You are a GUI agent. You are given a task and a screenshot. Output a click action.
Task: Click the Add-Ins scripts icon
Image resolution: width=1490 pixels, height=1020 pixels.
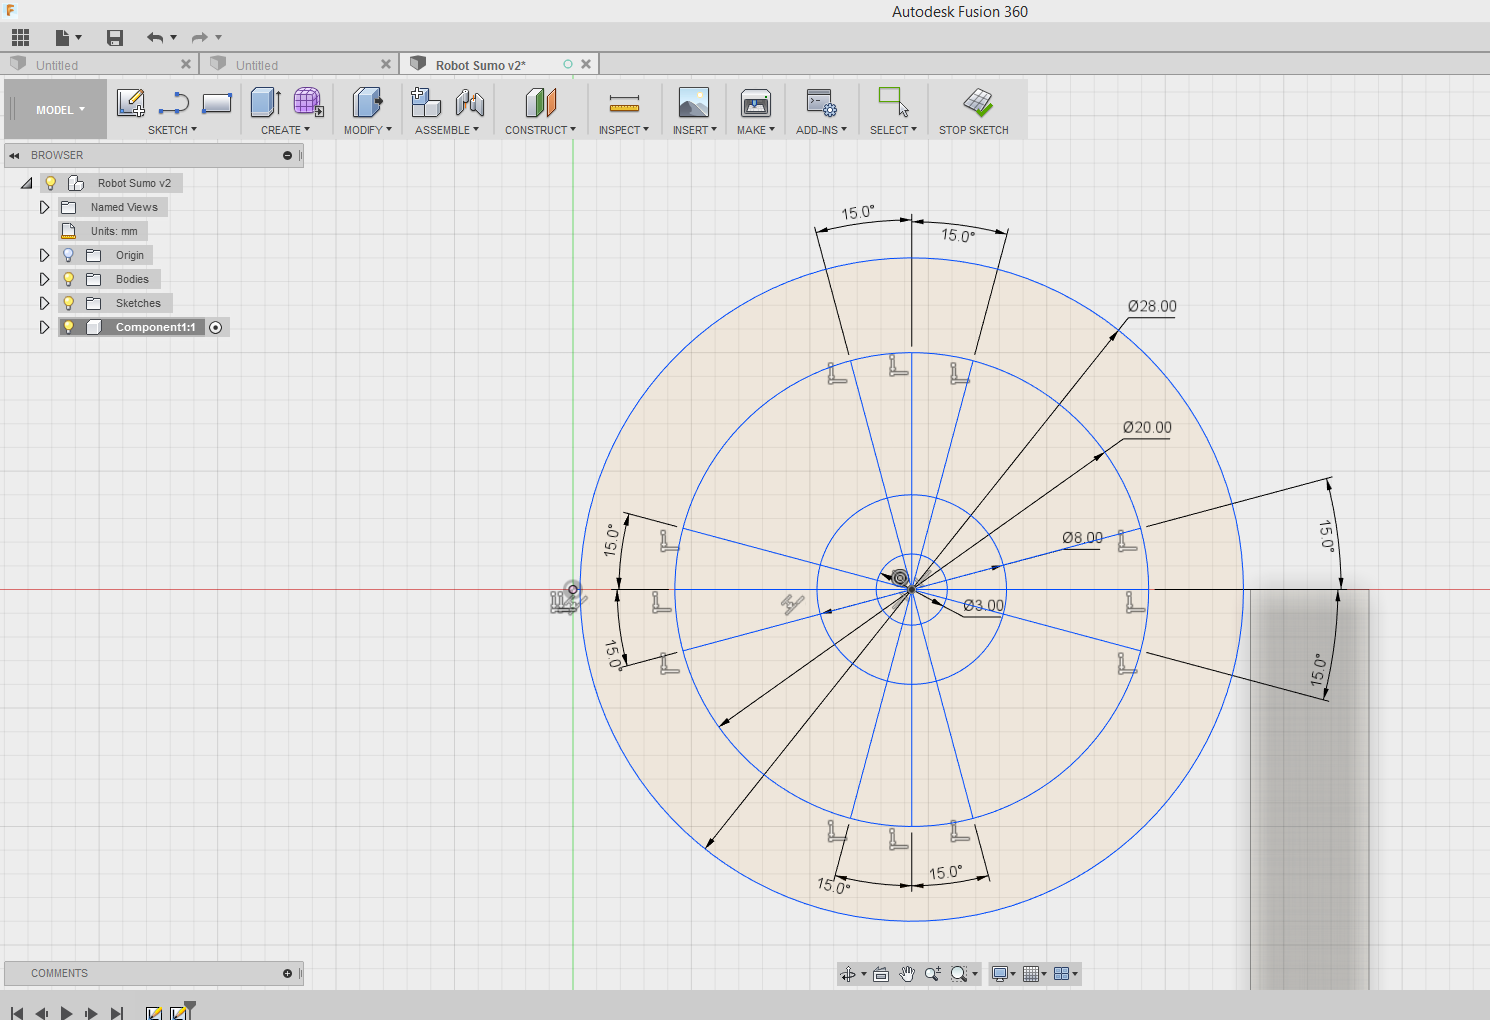coord(821,102)
